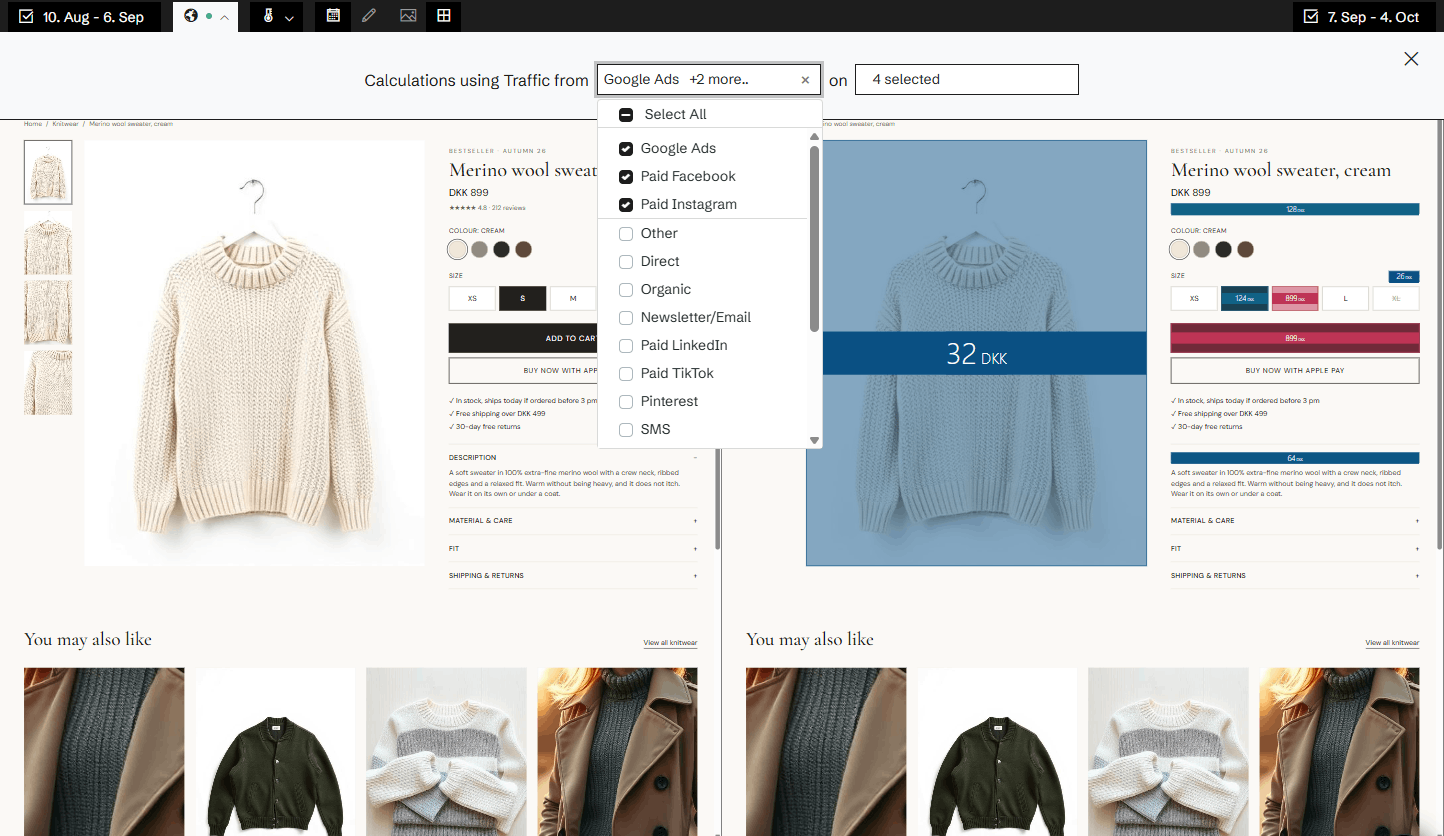Check the Other traffic source
The width and height of the screenshot is (1444, 836).
626,234
